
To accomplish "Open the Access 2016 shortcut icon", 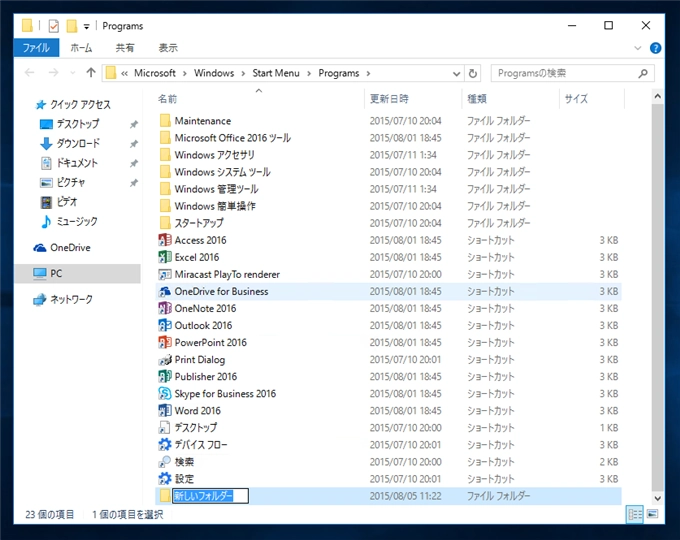I will [x=165, y=240].
